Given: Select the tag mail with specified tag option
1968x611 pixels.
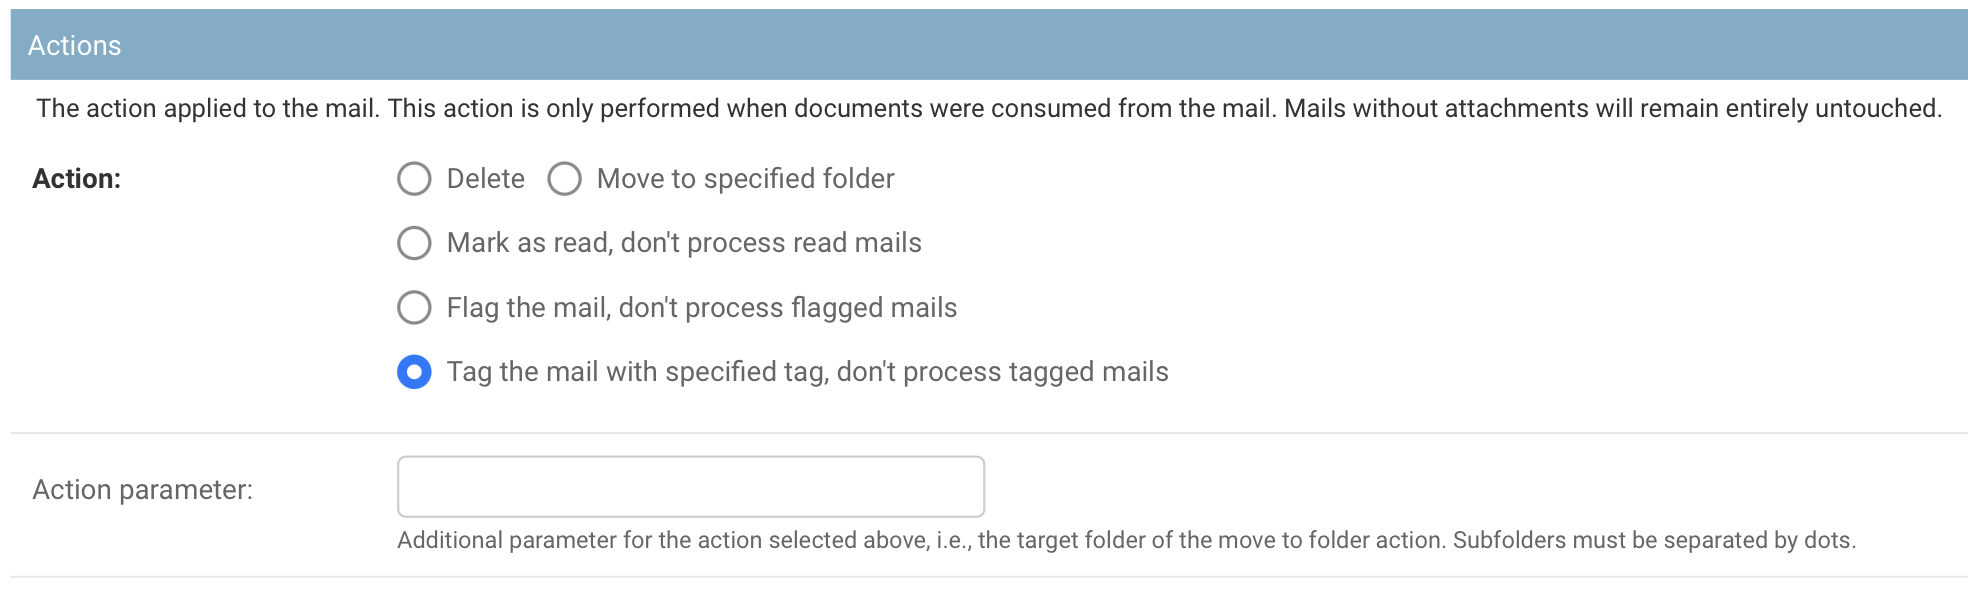Looking at the screenshot, I should click(x=414, y=372).
